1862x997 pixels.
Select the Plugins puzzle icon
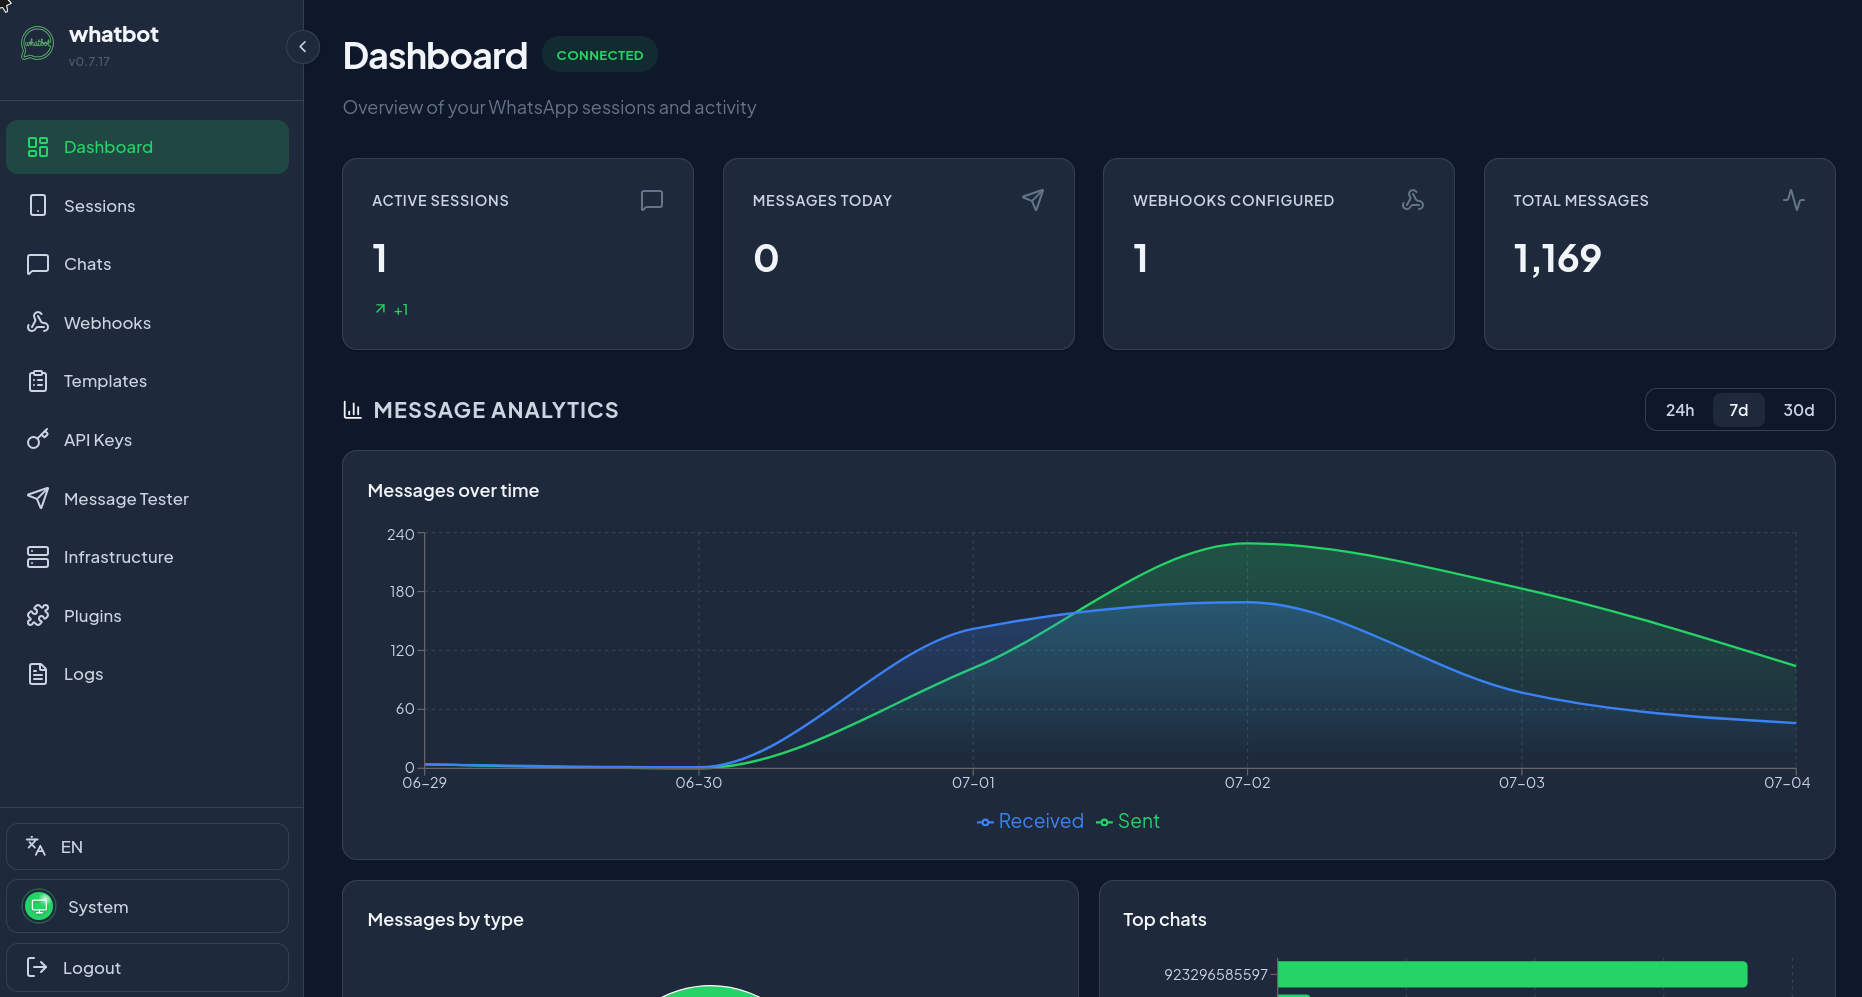point(38,615)
